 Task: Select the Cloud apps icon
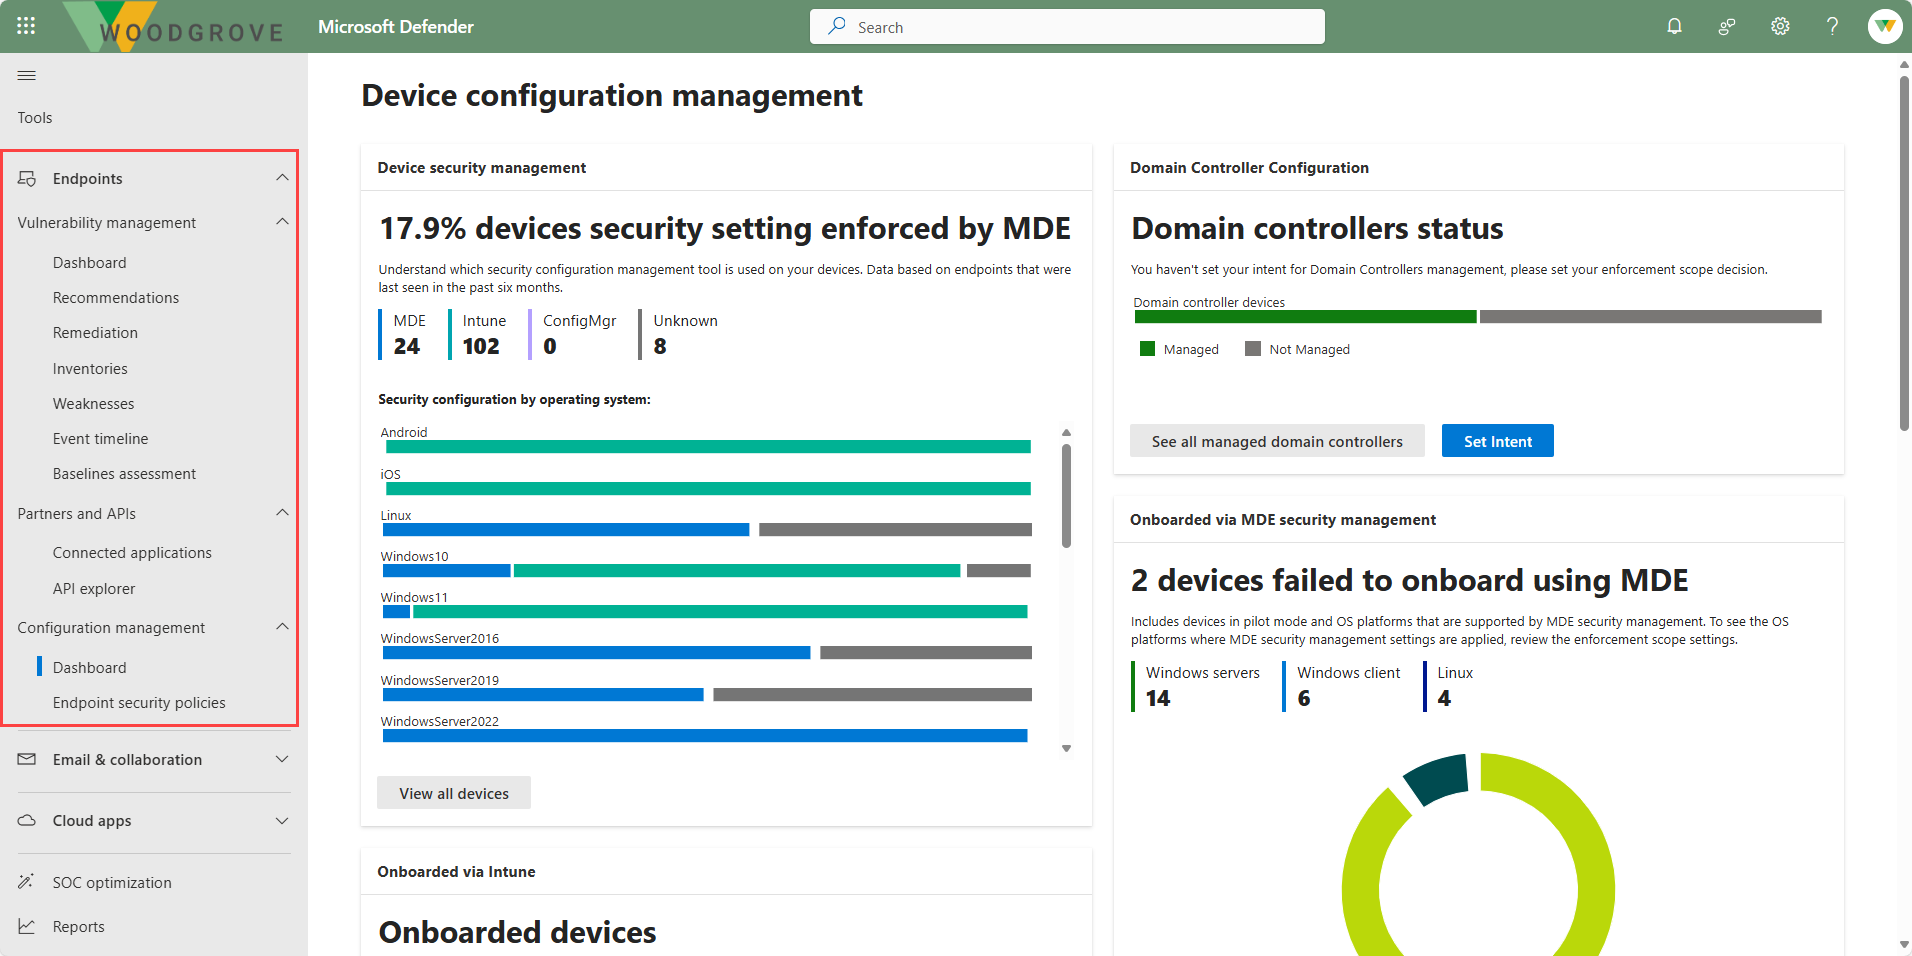click(x=25, y=820)
